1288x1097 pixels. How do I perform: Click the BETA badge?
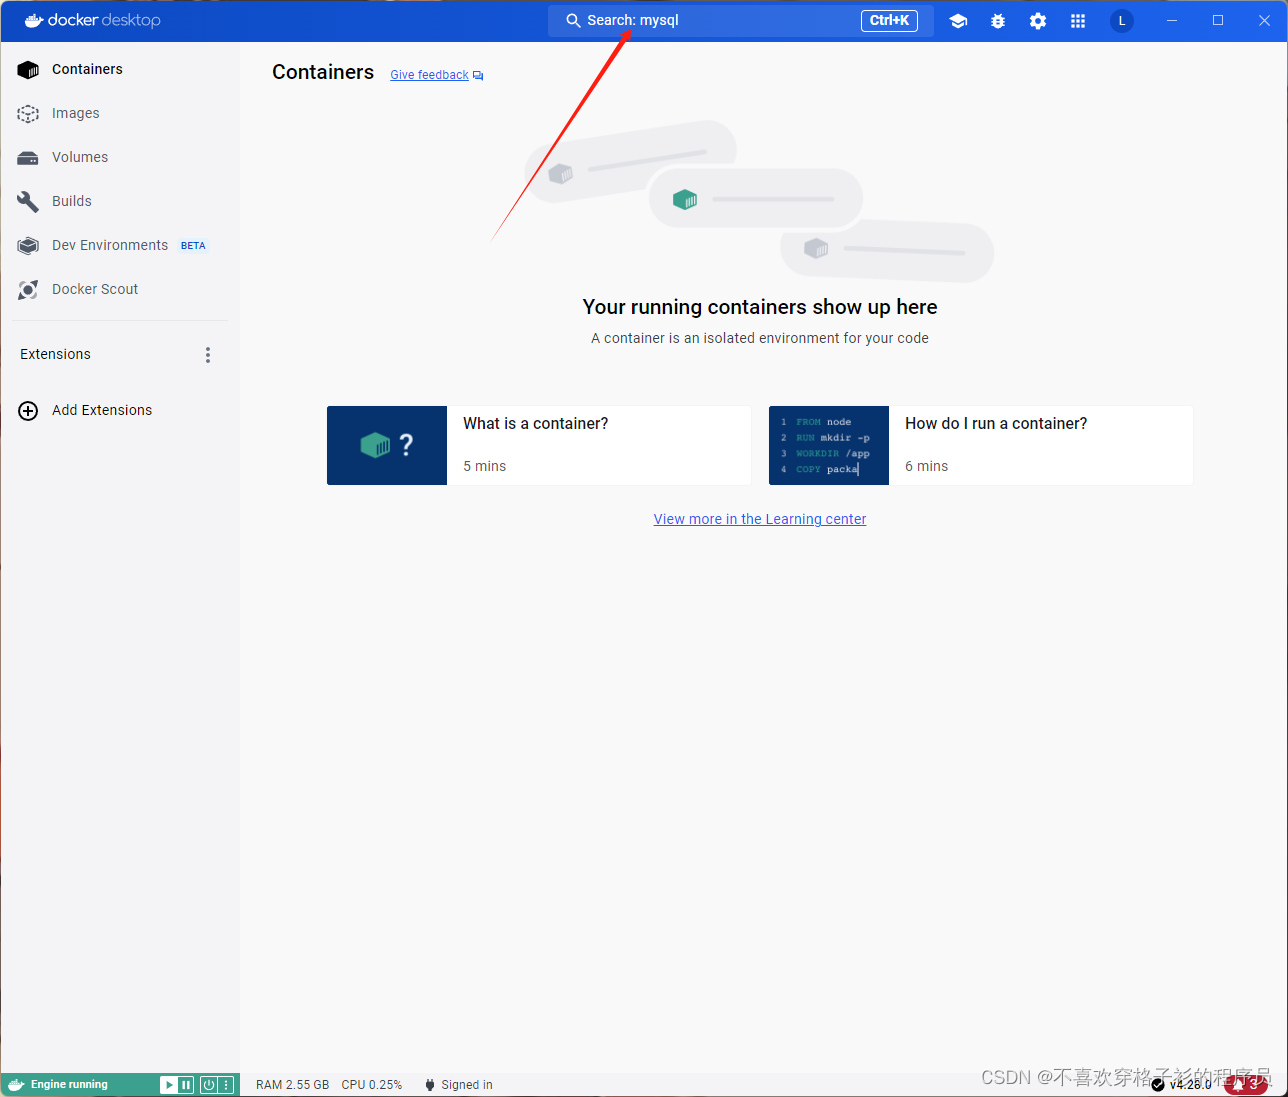tap(193, 246)
